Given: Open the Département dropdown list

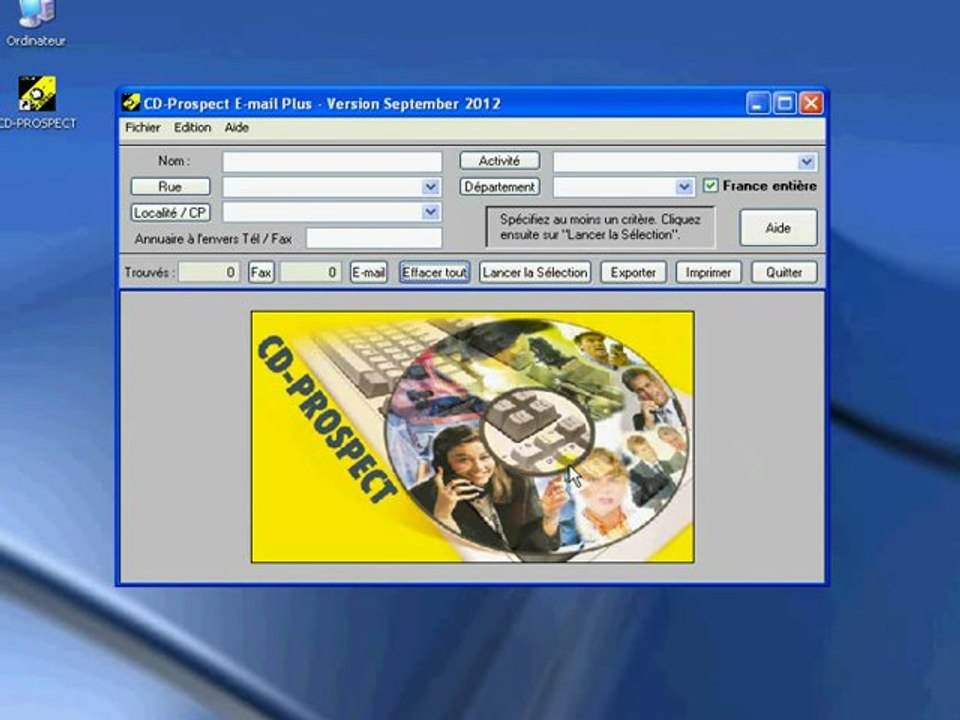Looking at the screenshot, I should (x=684, y=187).
